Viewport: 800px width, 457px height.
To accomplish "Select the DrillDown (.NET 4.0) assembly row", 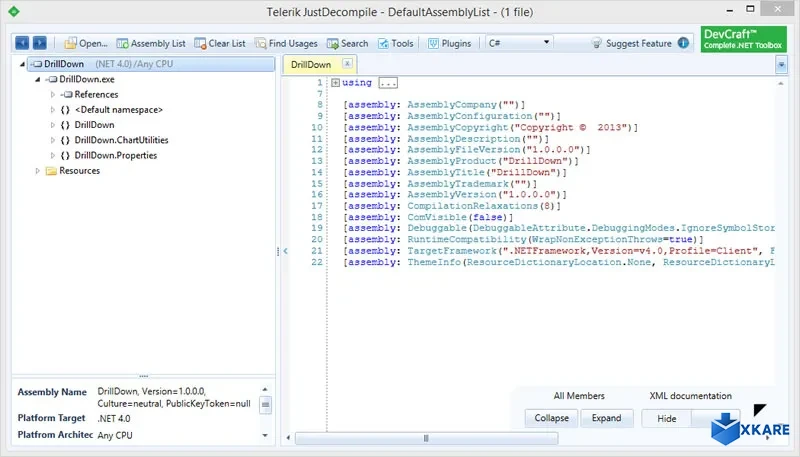I will tap(151, 64).
